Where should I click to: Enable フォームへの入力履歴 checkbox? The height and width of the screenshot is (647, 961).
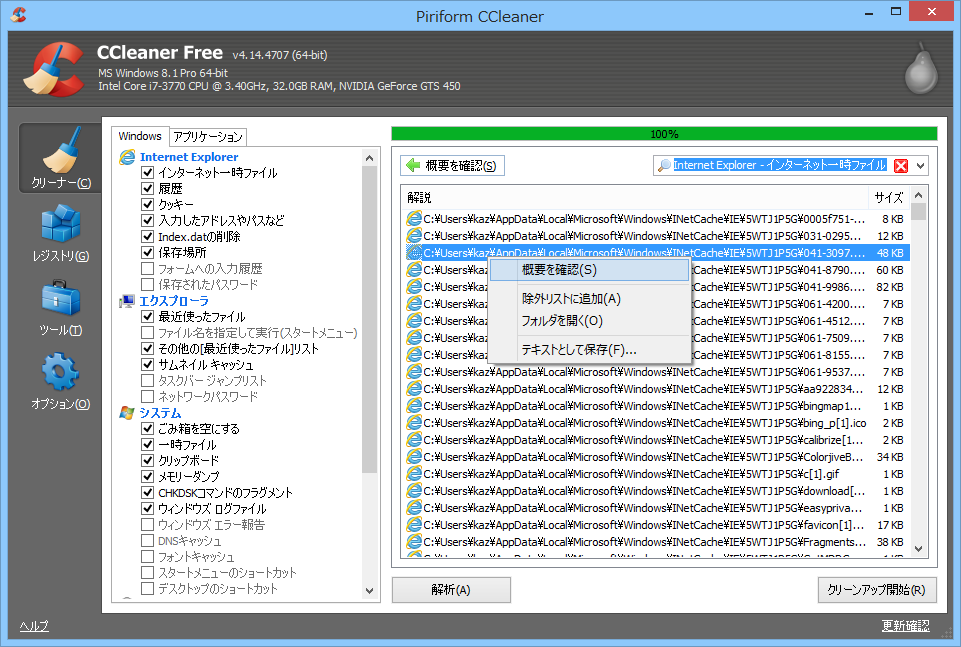[x=147, y=268]
